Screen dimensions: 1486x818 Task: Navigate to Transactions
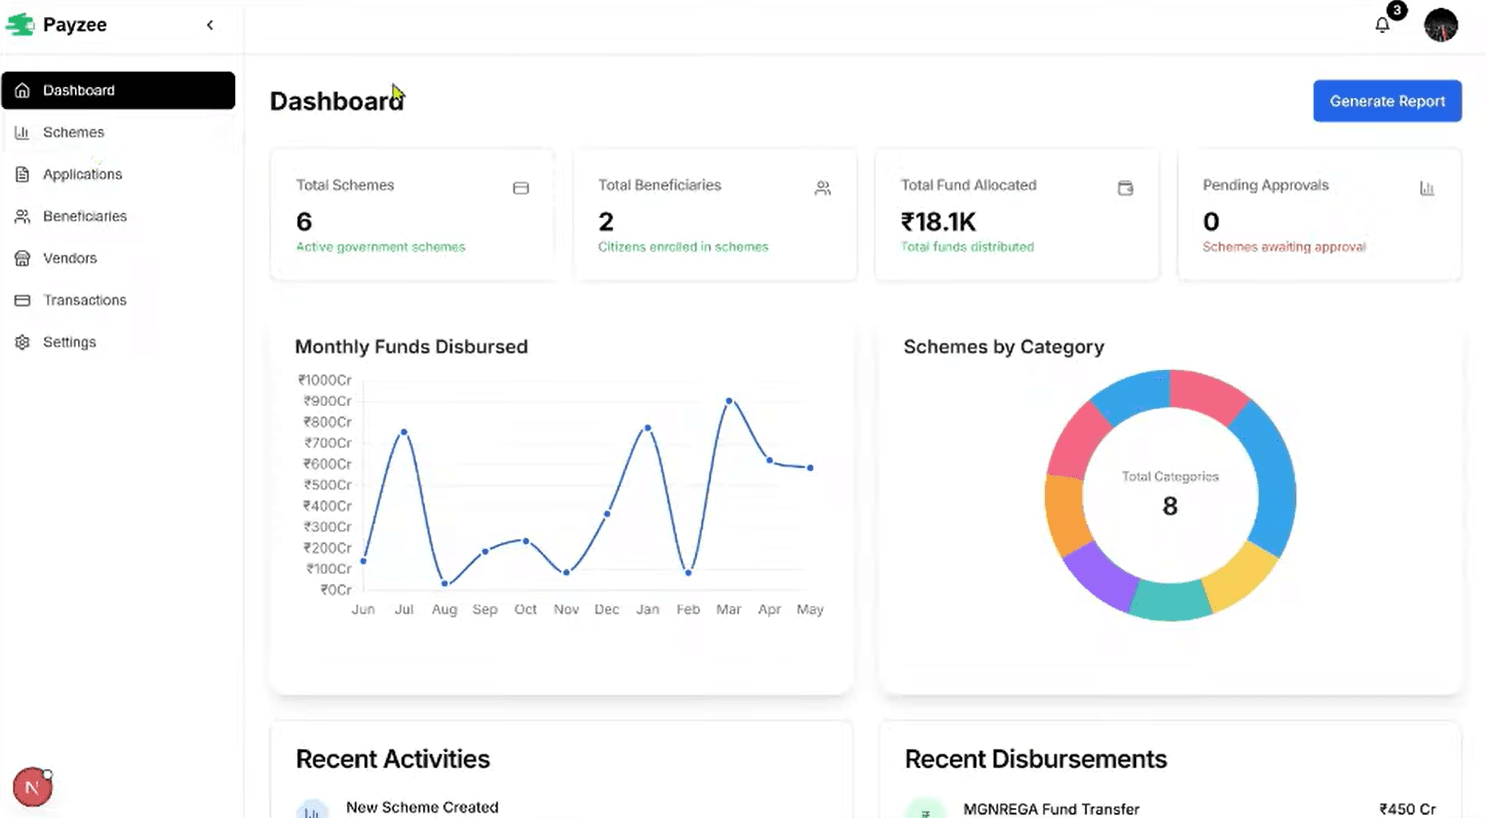pyautogui.click(x=84, y=300)
